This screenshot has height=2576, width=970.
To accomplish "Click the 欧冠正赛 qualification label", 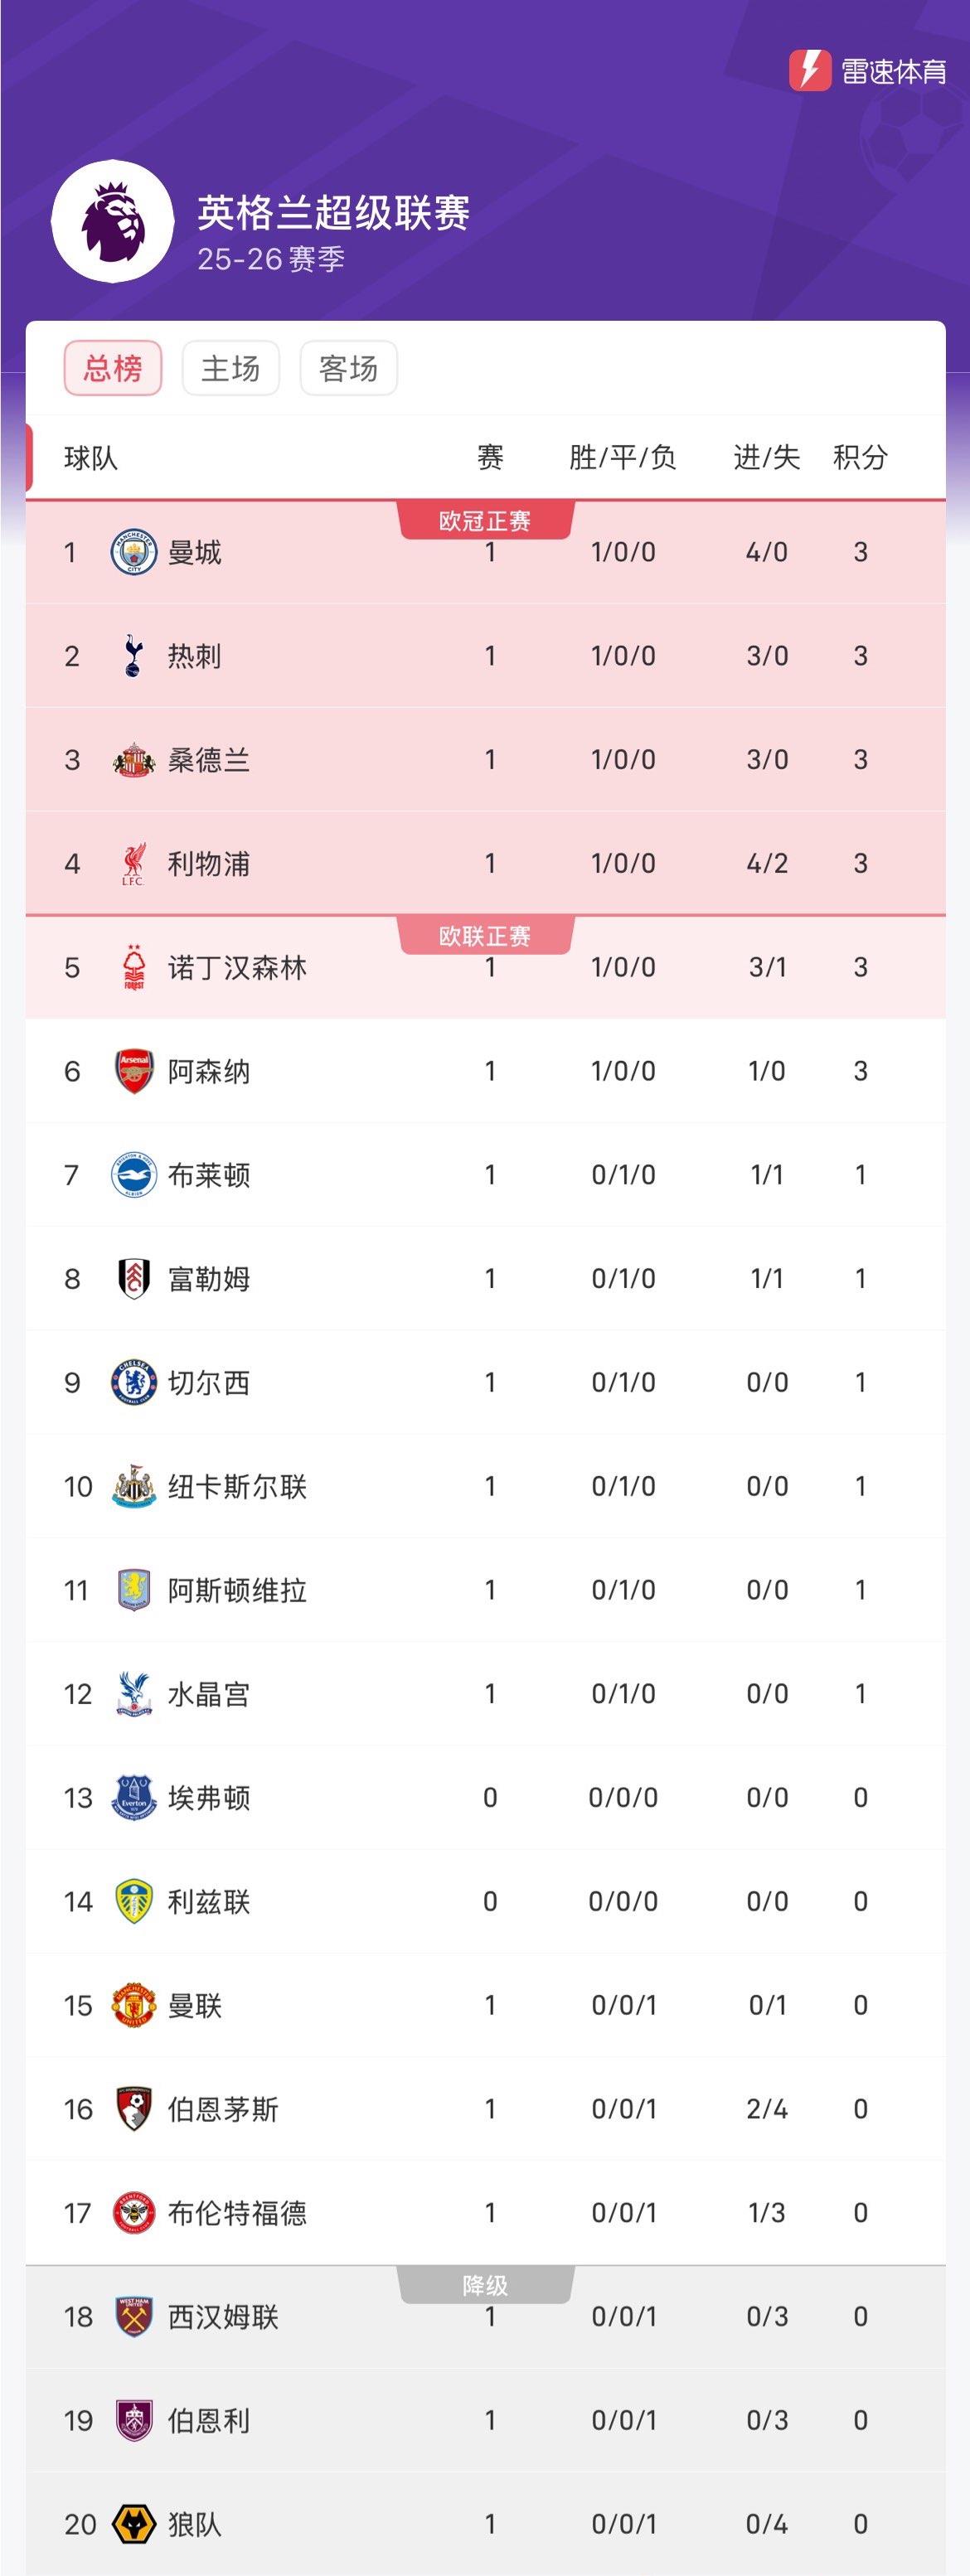I will point(485,521).
